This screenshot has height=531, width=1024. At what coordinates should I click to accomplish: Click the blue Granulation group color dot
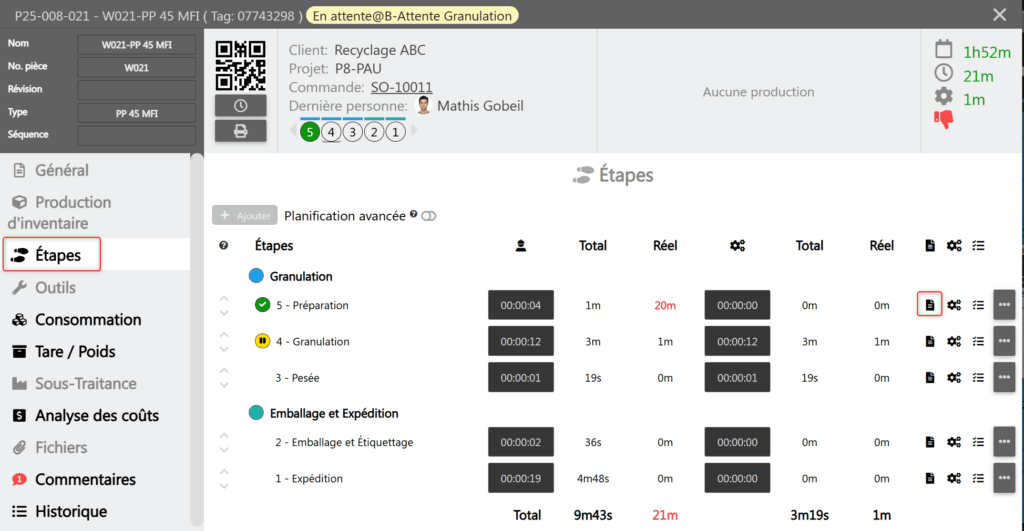coord(256,276)
